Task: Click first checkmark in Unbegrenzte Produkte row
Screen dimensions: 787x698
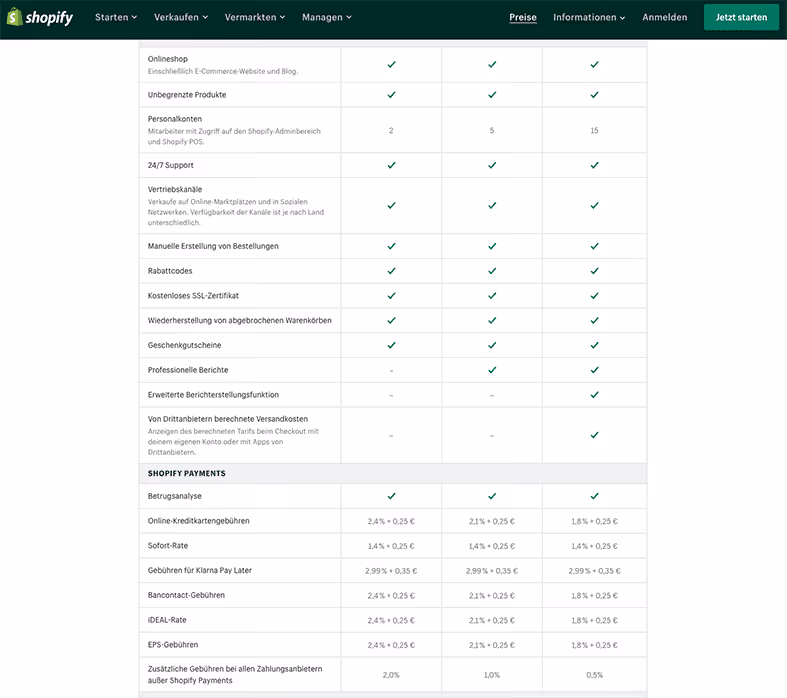Action: tap(391, 94)
